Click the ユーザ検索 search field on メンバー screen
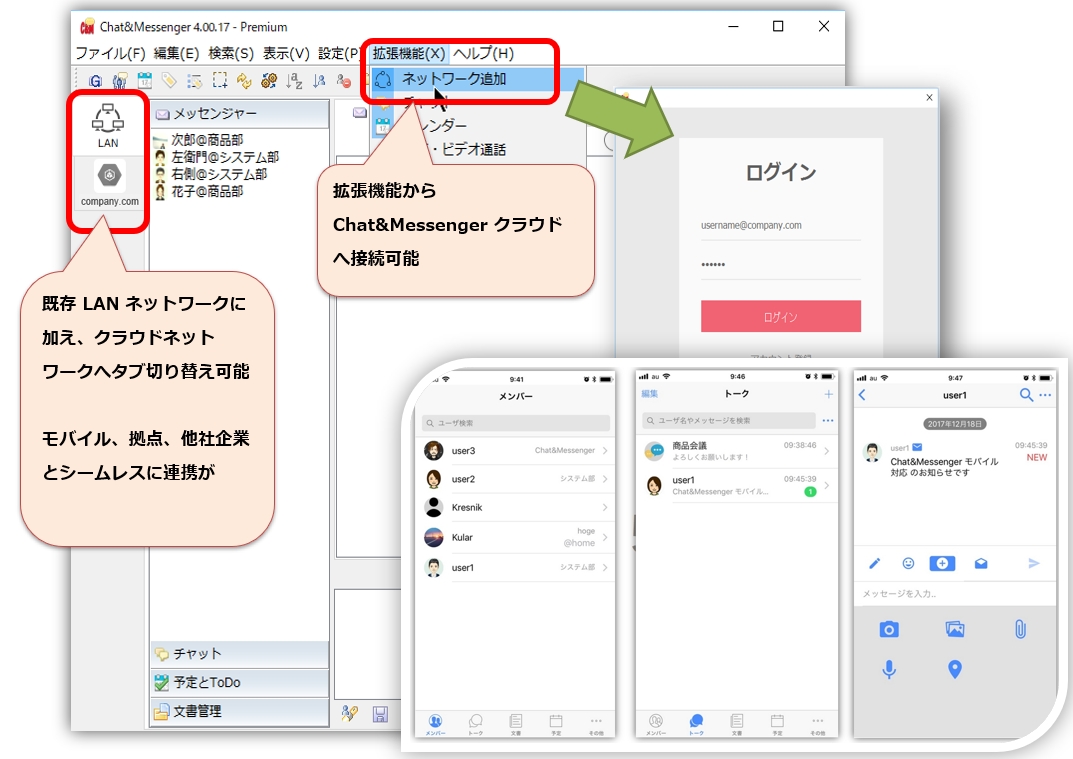The width and height of the screenshot is (1073, 759). click(516, 423)
